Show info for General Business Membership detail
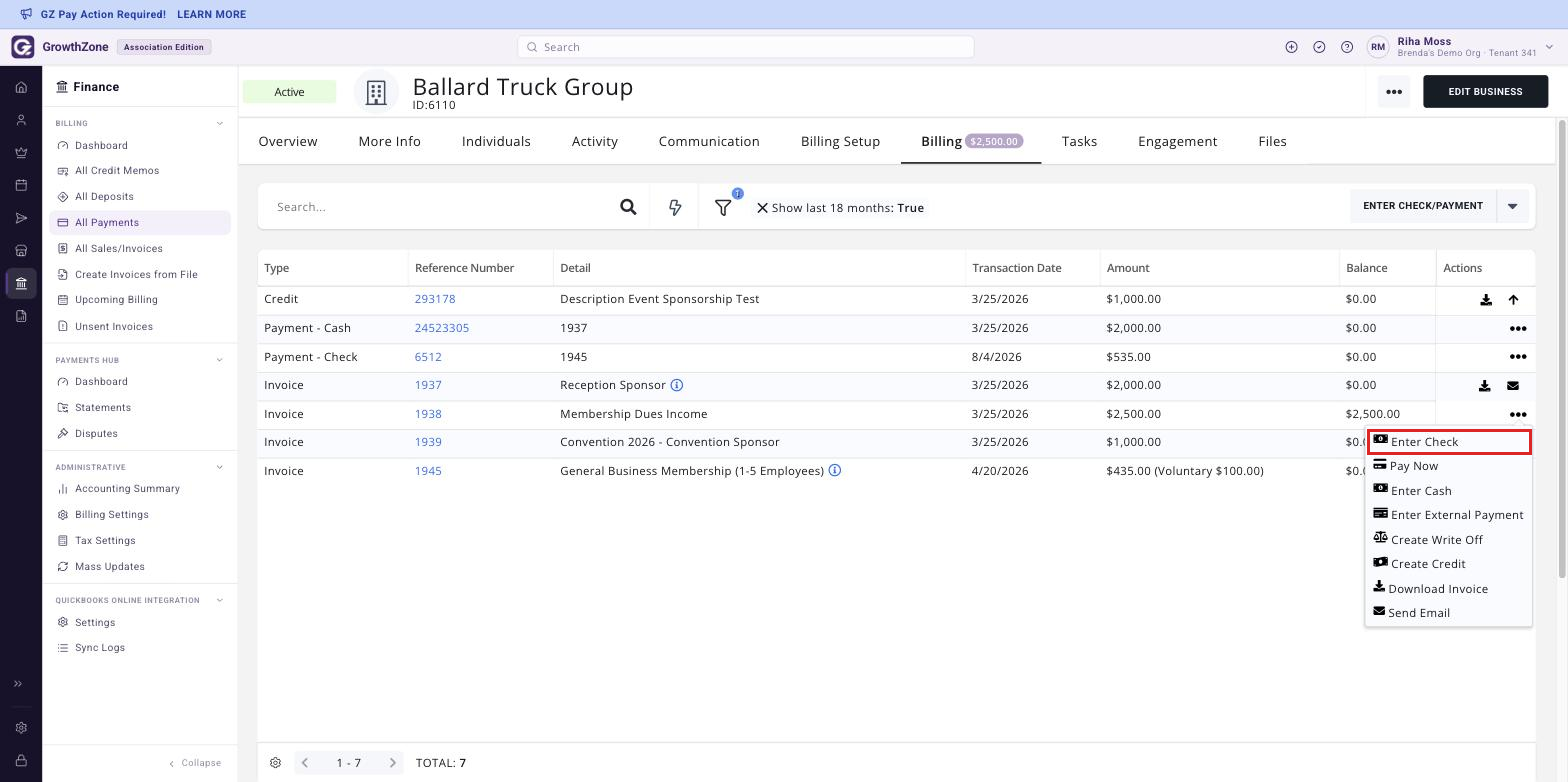The image size is (1568, 782). pyautogui.click(x=835, y=470)
